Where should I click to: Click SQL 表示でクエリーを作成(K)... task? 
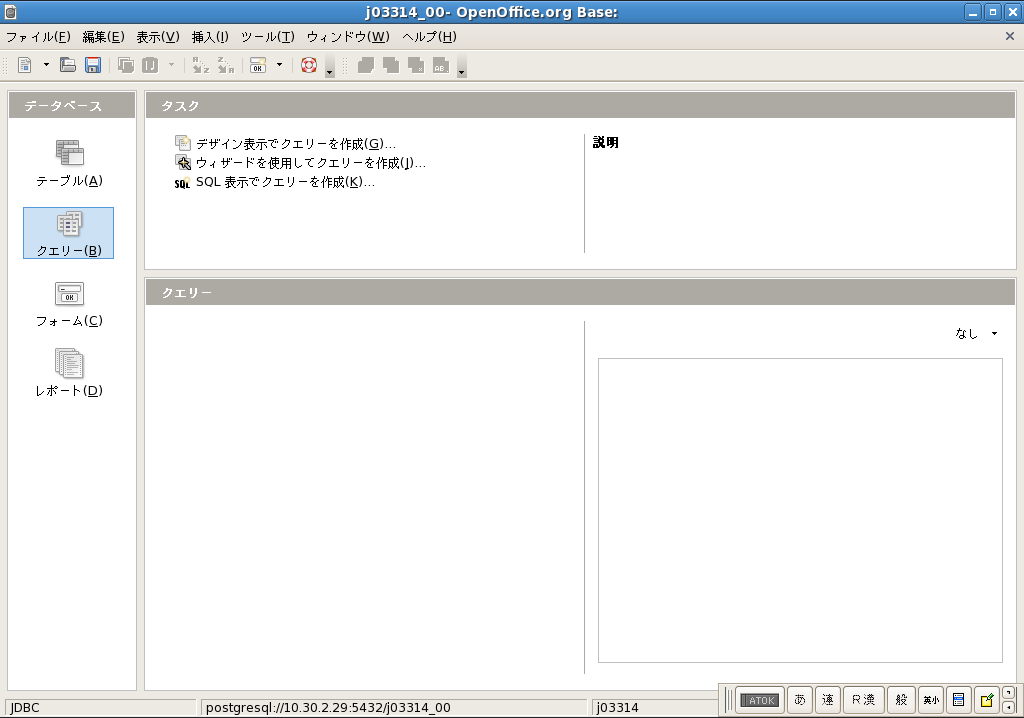[x=275, y=182]
